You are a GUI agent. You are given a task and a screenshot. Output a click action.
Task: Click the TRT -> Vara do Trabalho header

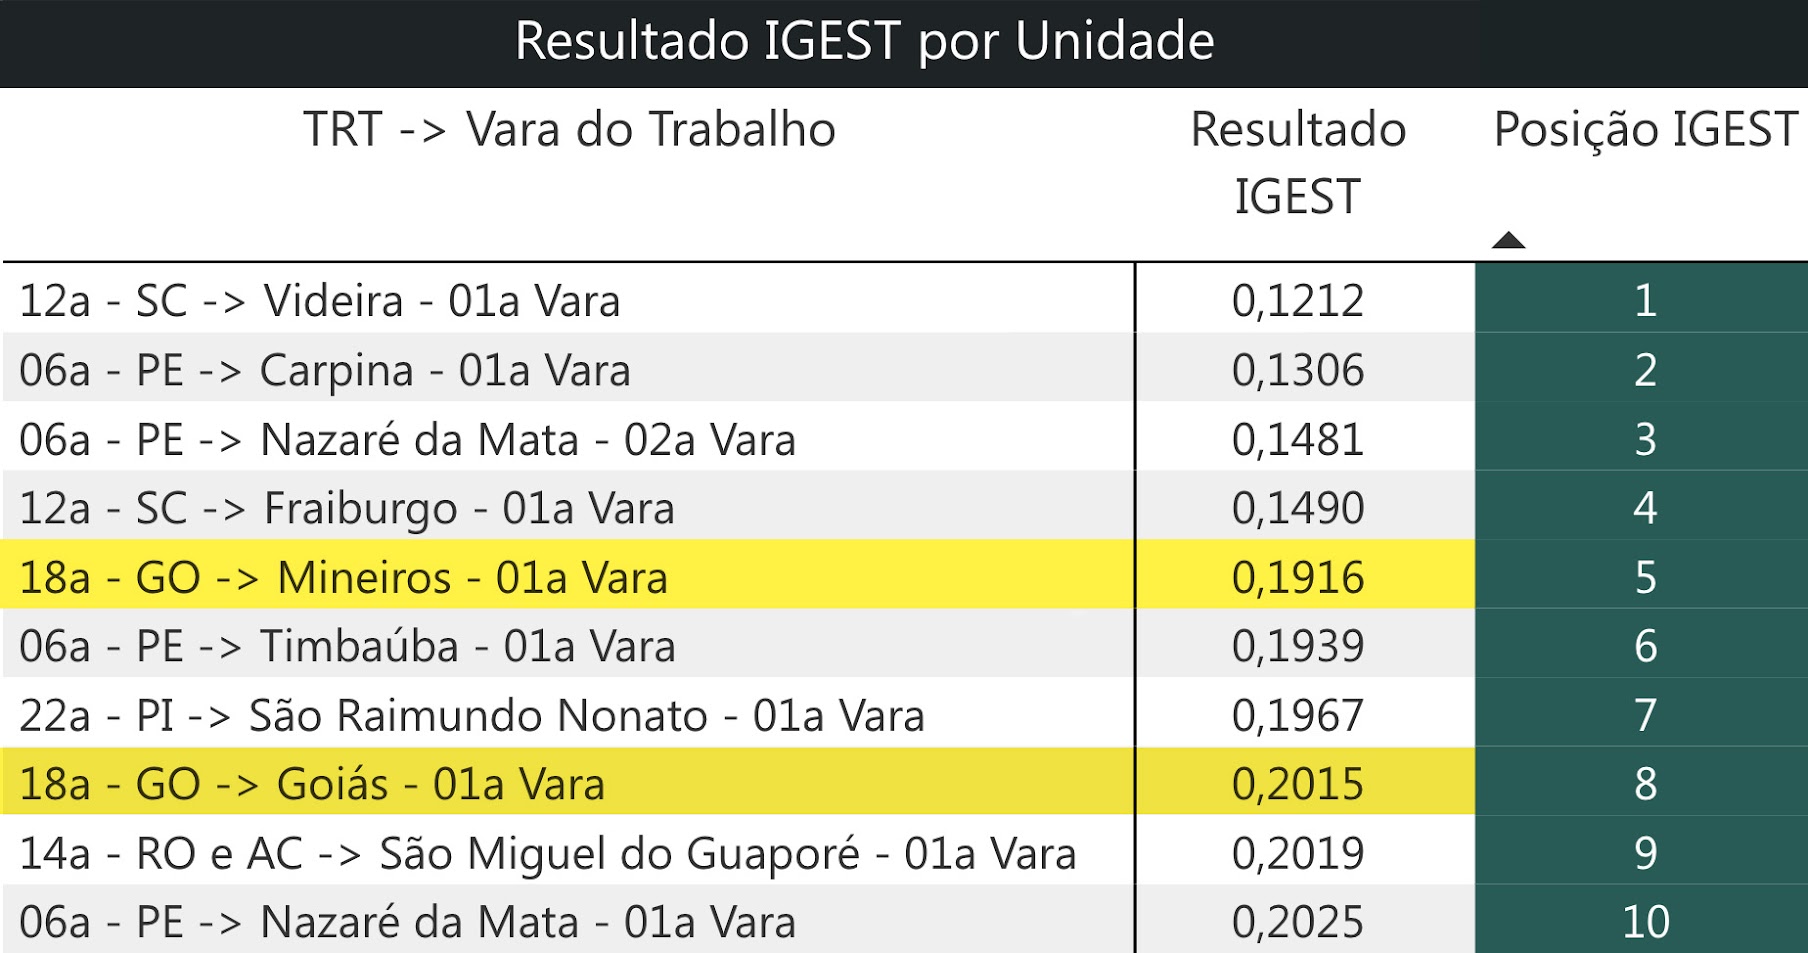[569, 130]
